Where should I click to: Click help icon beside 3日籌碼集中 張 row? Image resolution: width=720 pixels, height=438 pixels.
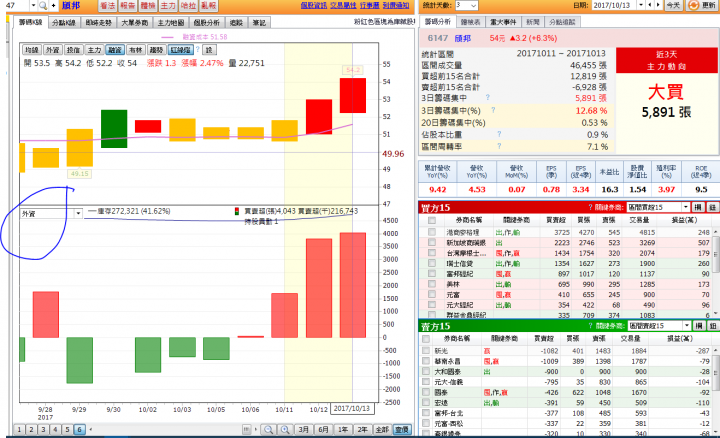[488, 97]
